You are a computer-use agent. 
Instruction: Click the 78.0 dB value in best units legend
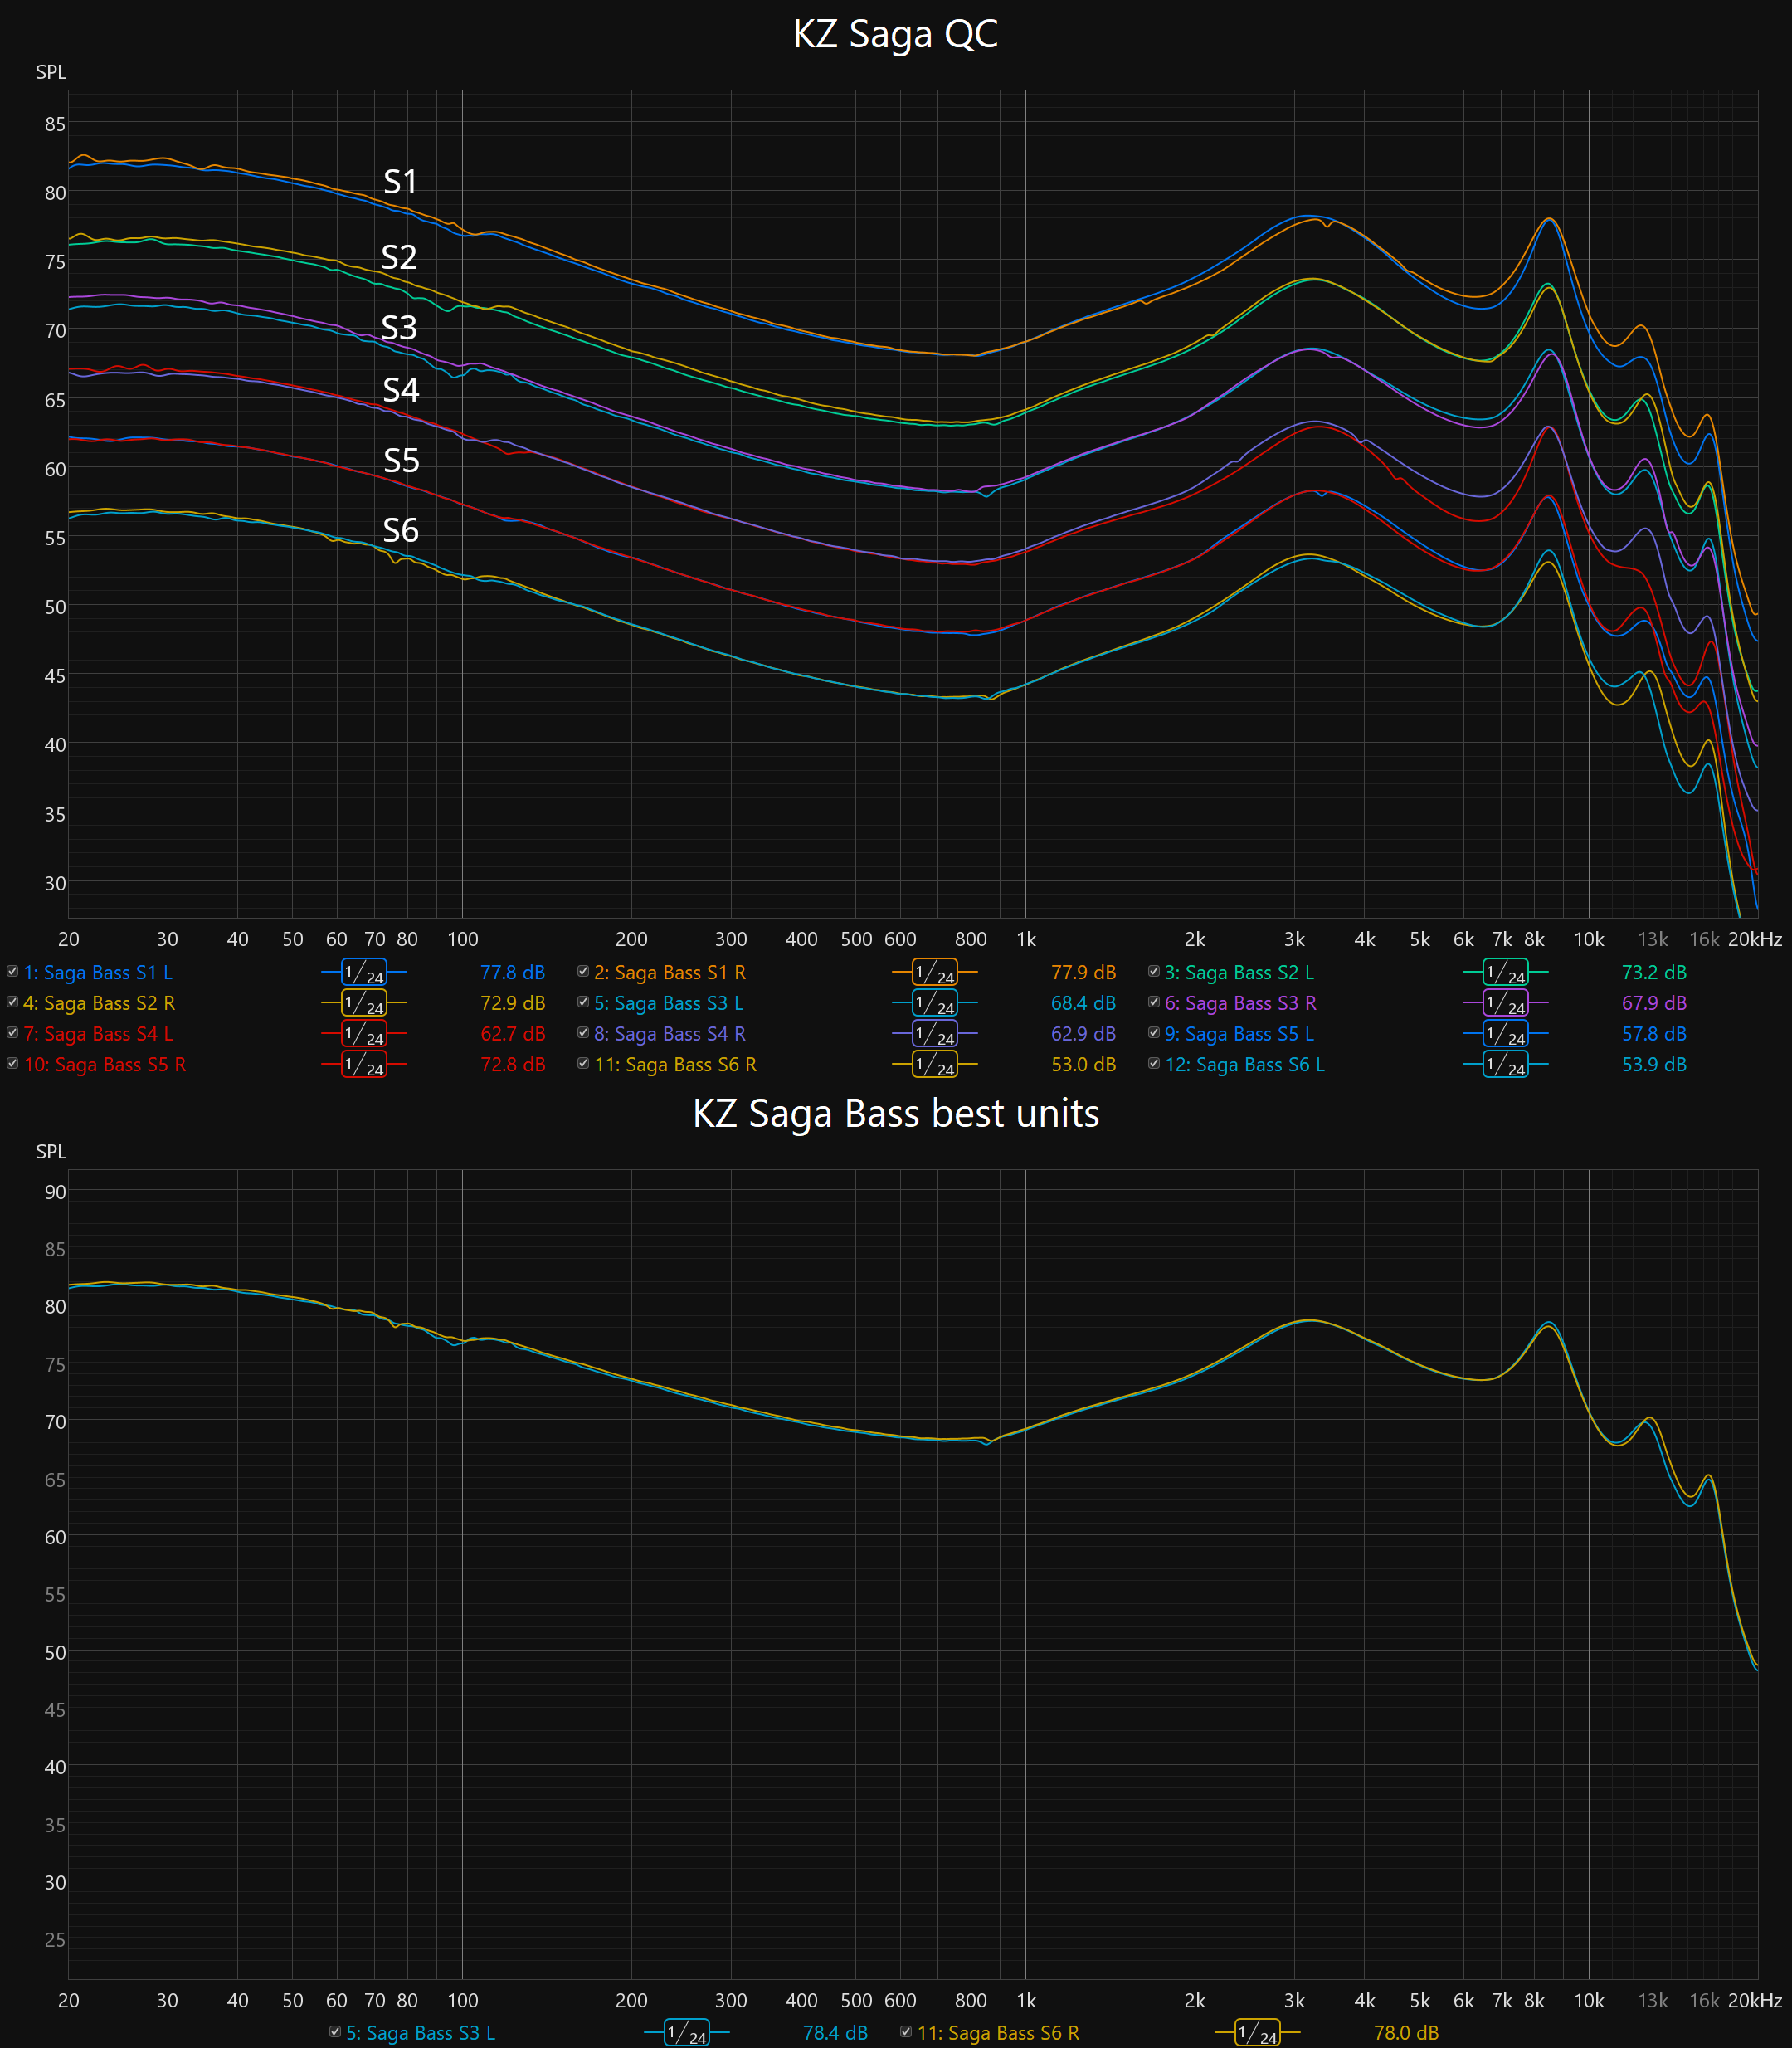pos(1406,2033)
